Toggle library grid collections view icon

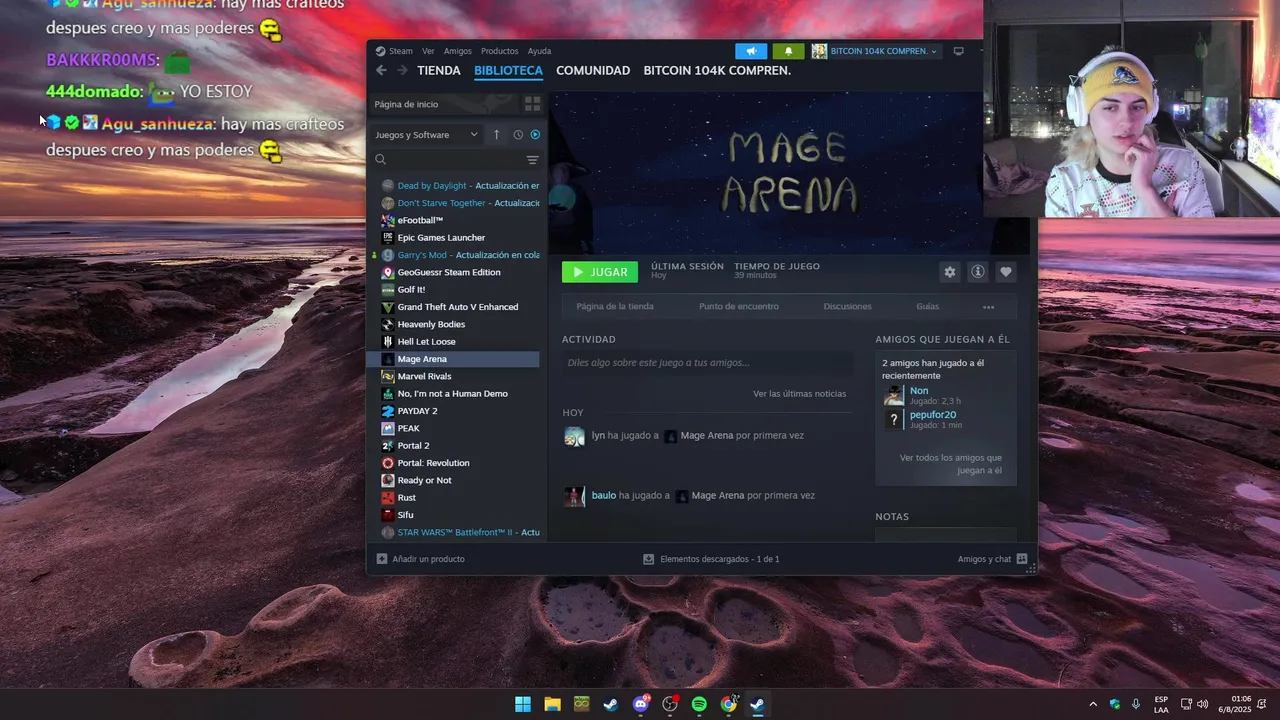tap(532, 104)
